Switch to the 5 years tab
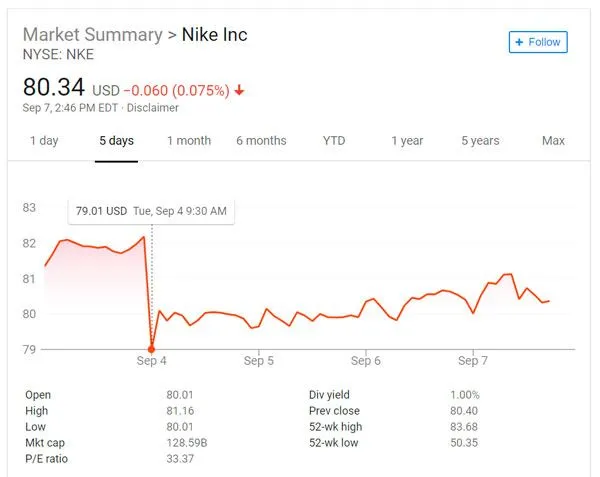 pyautogui.click(x=480, y=141)
